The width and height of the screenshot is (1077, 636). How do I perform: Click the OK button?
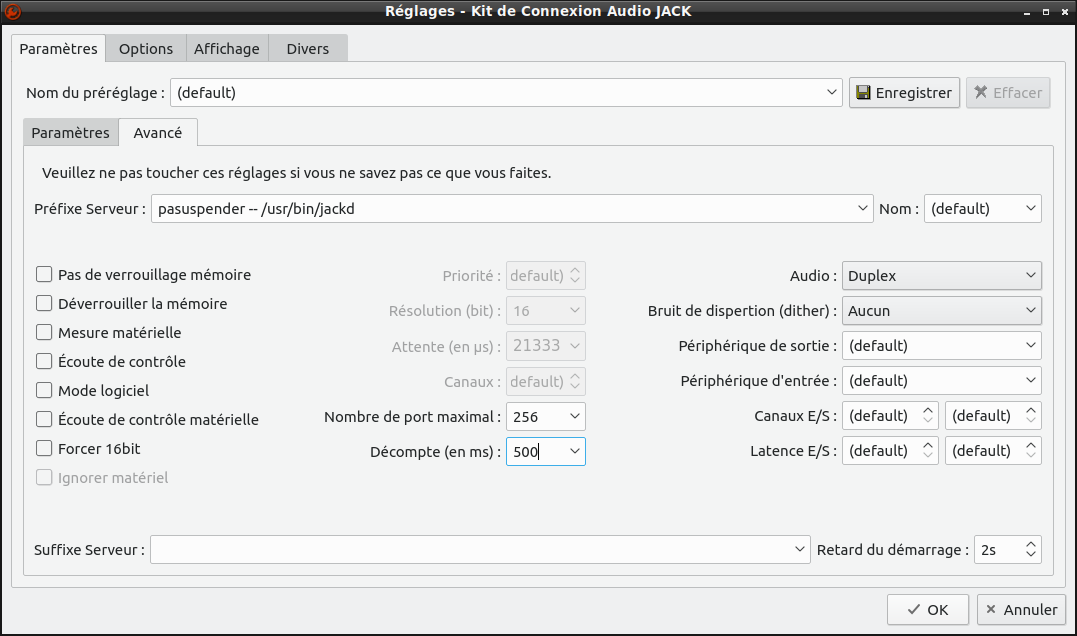coord(927,609)
